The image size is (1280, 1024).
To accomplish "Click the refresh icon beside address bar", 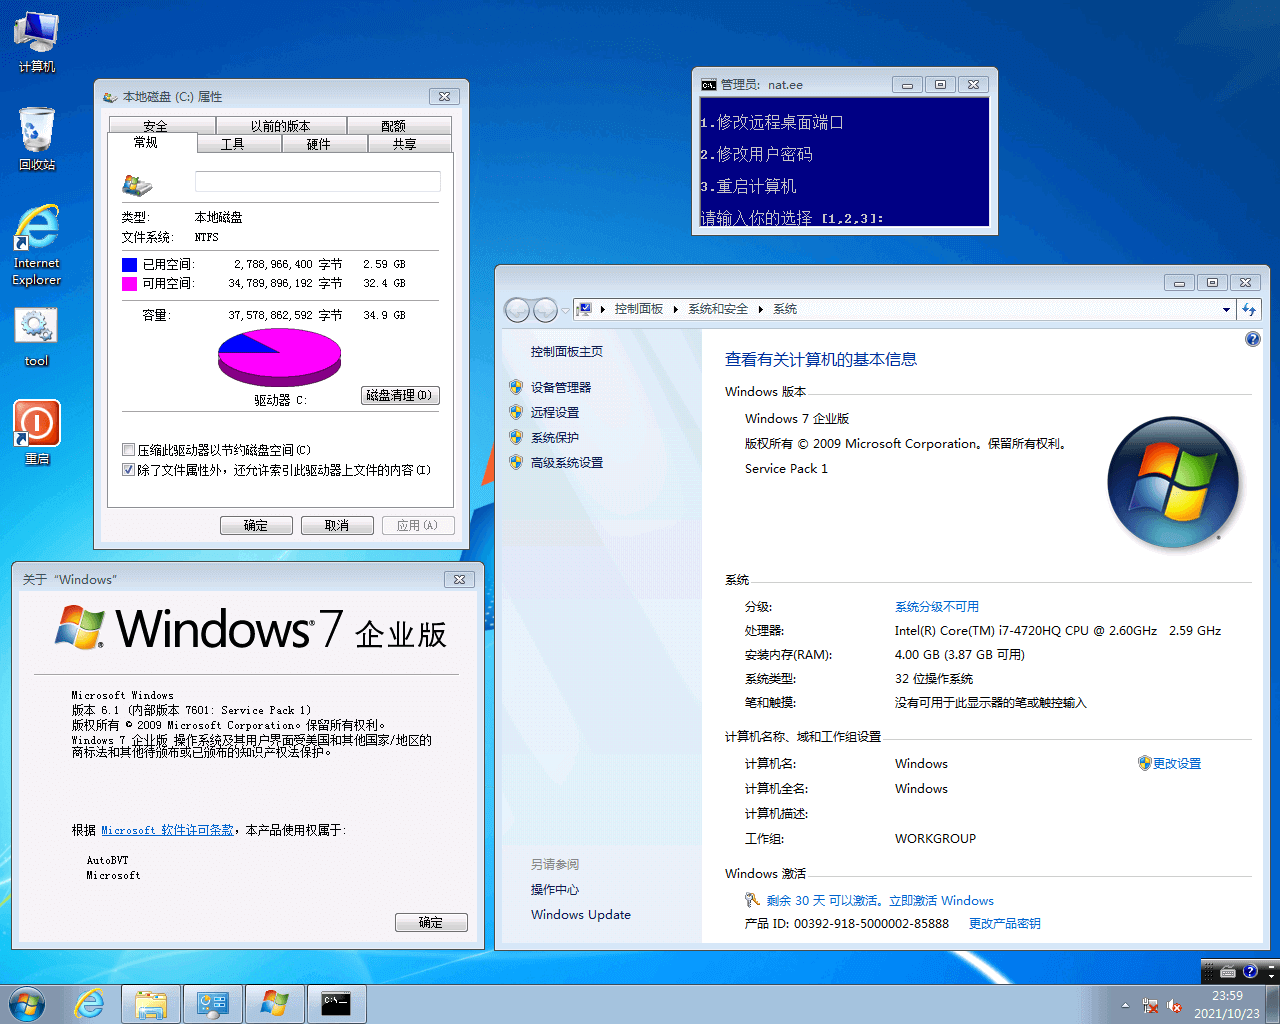I will 1249,310.
